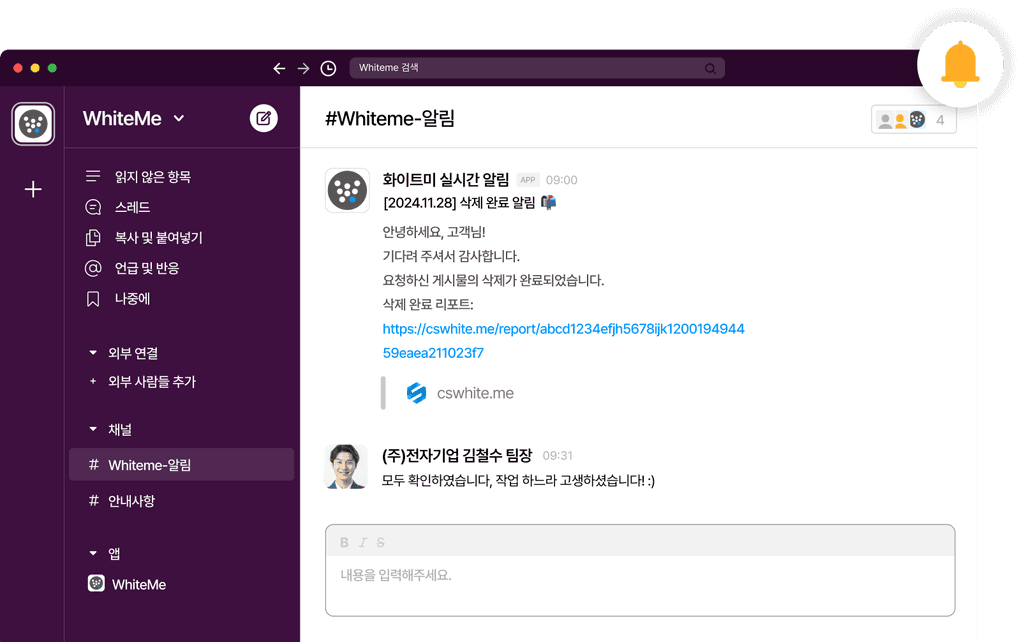Open history clock icon
This screenshot has width=1024, height=642.
328,68
